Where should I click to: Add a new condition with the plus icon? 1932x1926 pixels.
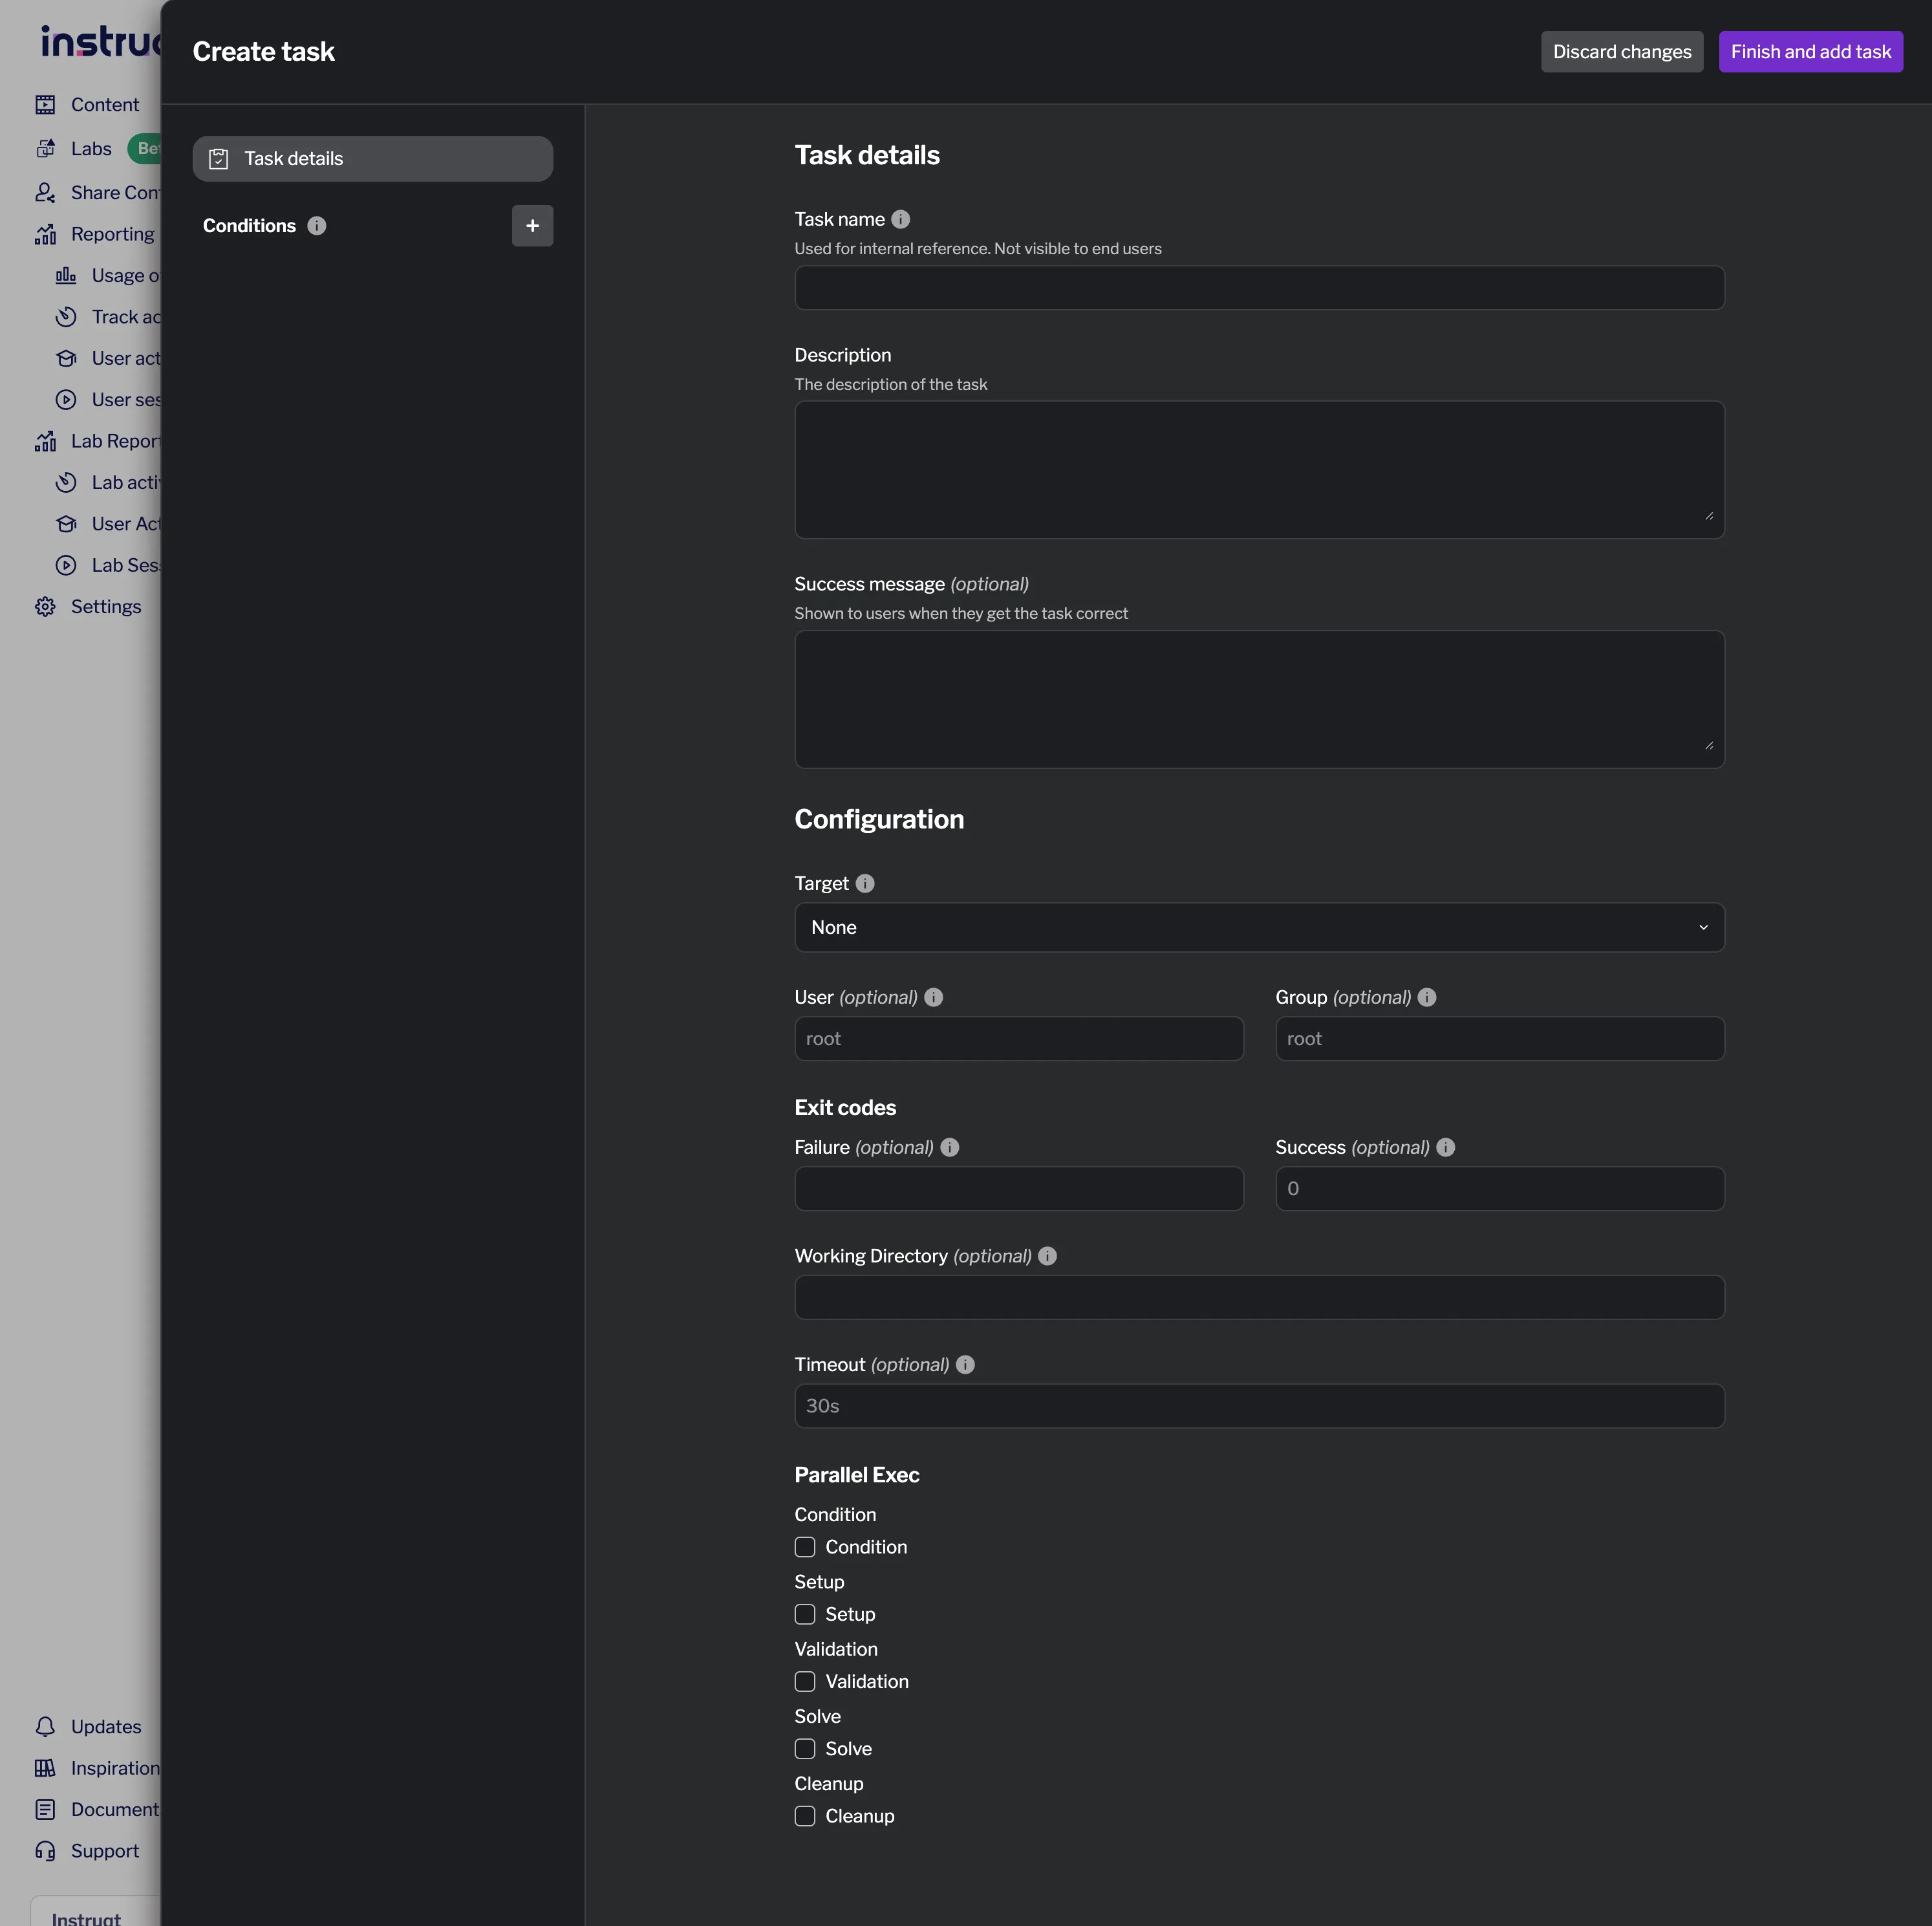point(532,225)
